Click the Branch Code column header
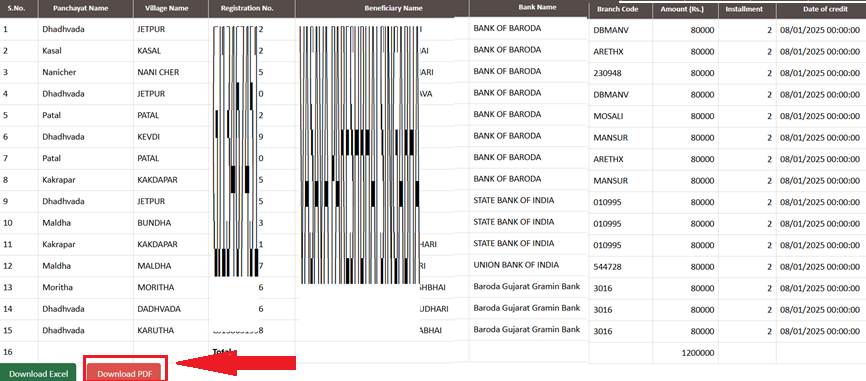Image resolution: width=866 pixels, height=381 pixels. (x=621, y=9)
